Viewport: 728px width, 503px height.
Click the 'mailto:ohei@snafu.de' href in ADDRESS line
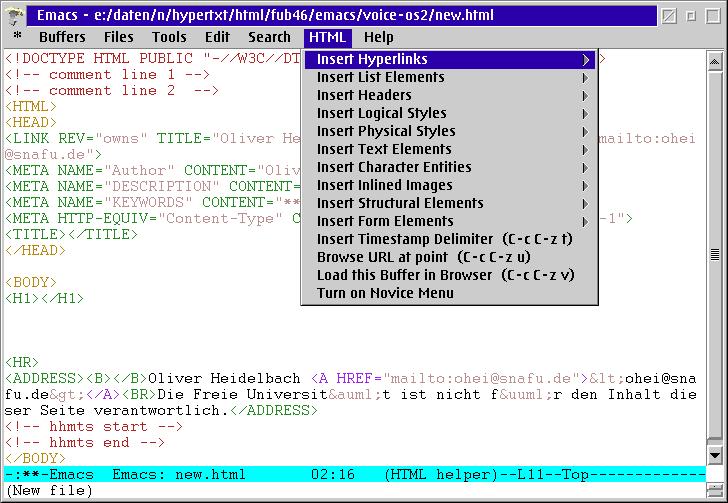tap(481, 379)
